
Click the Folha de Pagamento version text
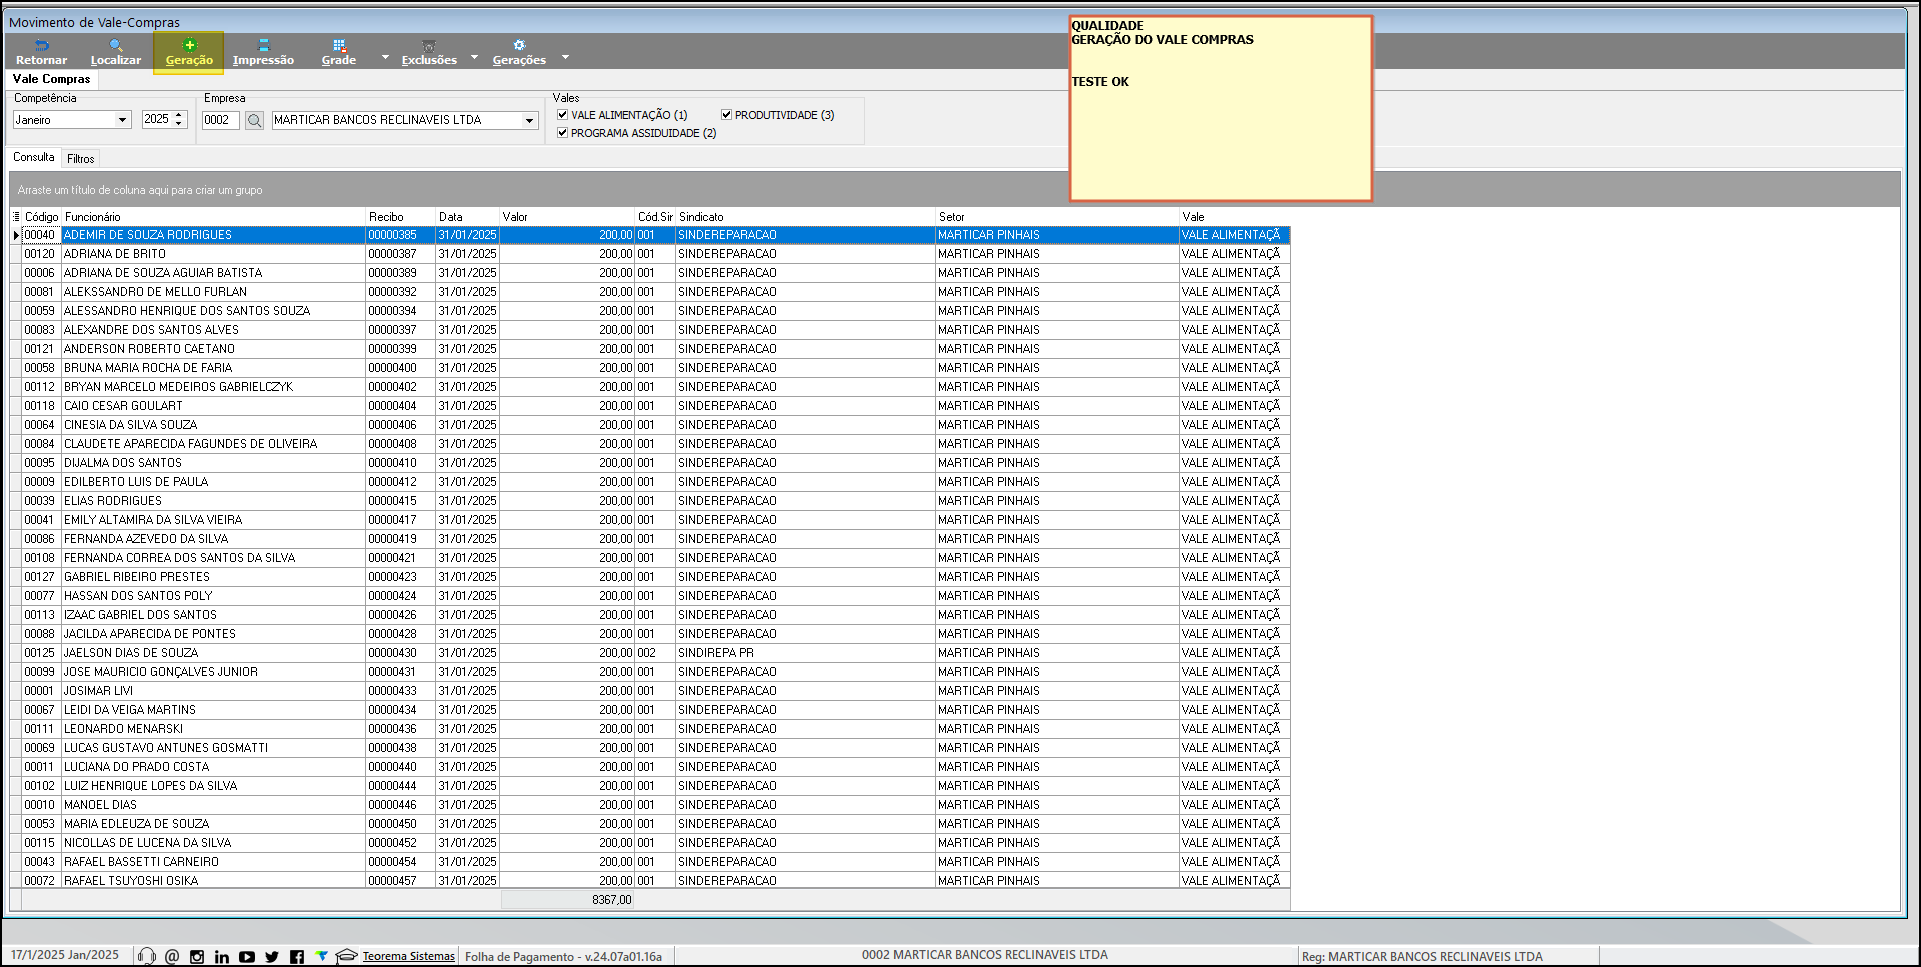click(563, 957)
